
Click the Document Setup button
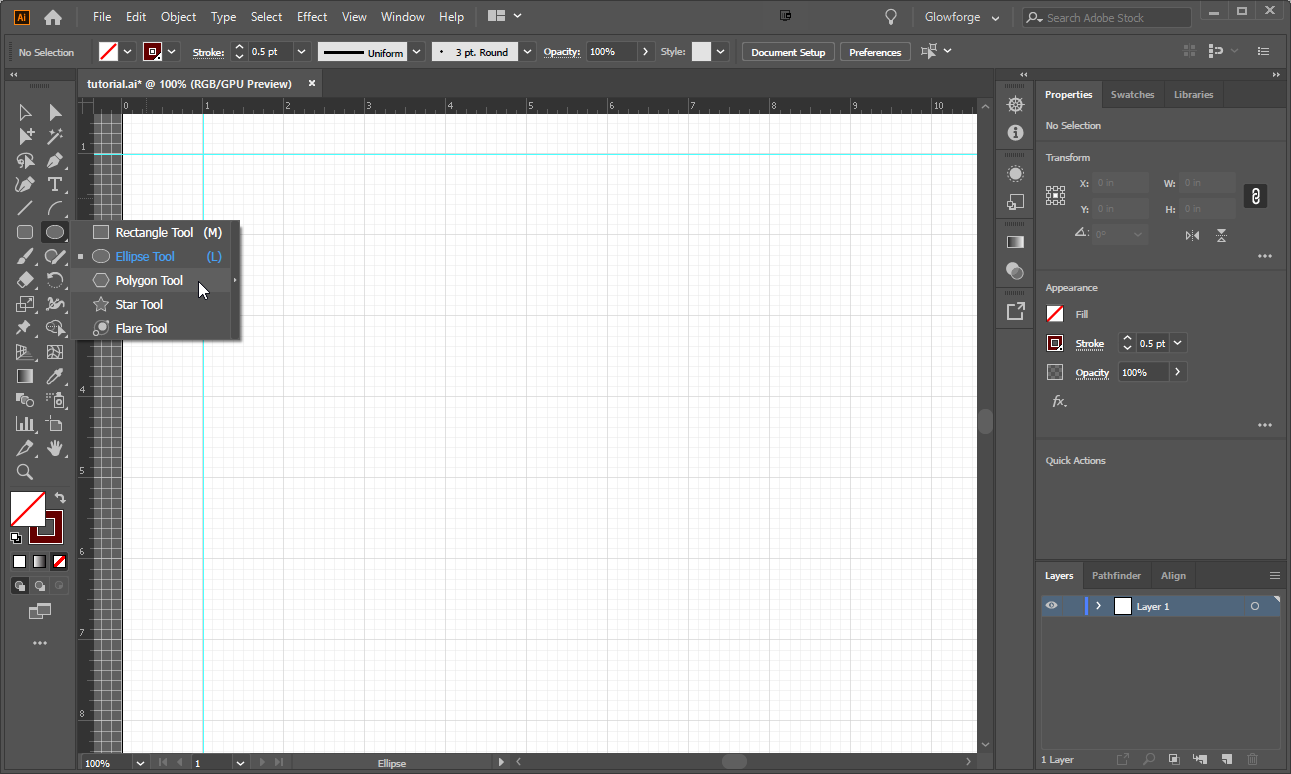788,52
